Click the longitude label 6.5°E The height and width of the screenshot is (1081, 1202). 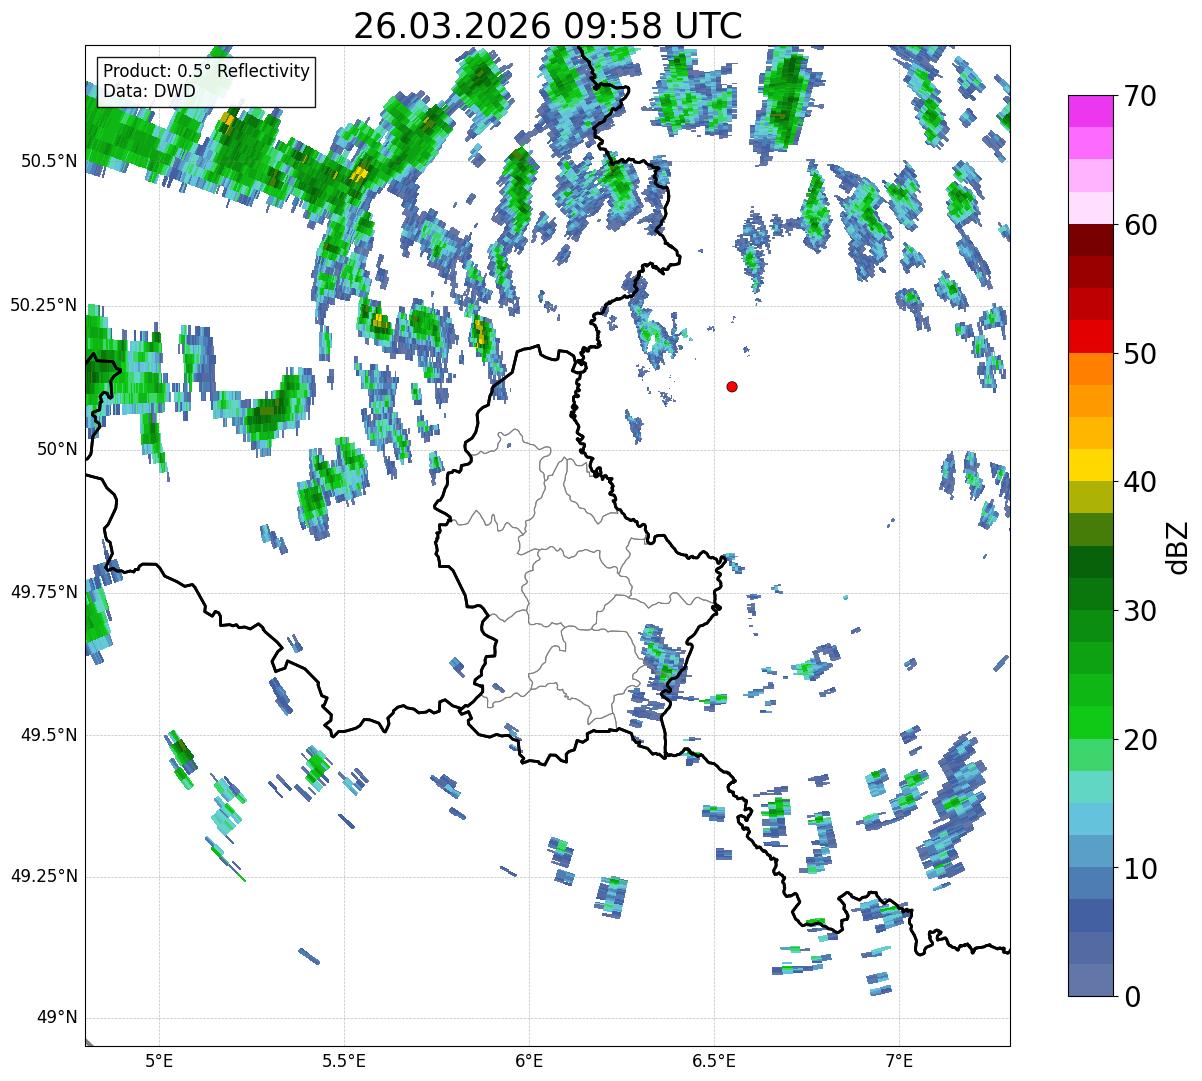click(x=714, y=1060)
